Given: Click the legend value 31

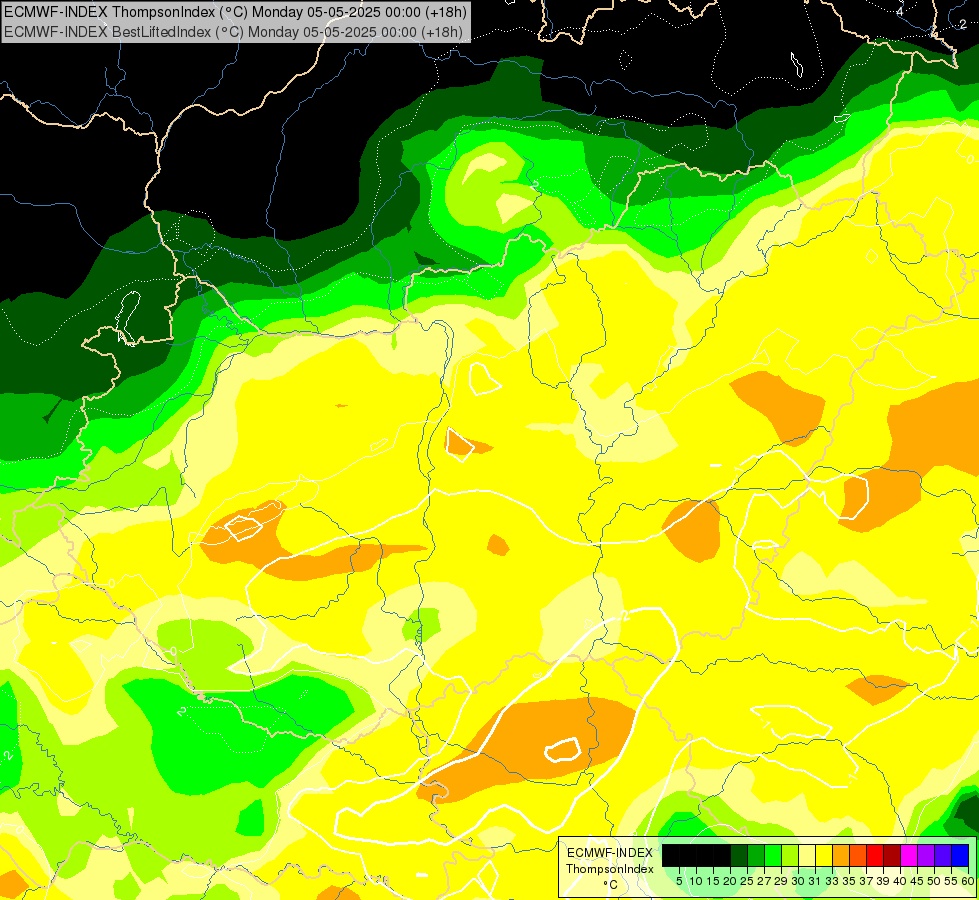Looking at the screenshot, I should point(815,881).
